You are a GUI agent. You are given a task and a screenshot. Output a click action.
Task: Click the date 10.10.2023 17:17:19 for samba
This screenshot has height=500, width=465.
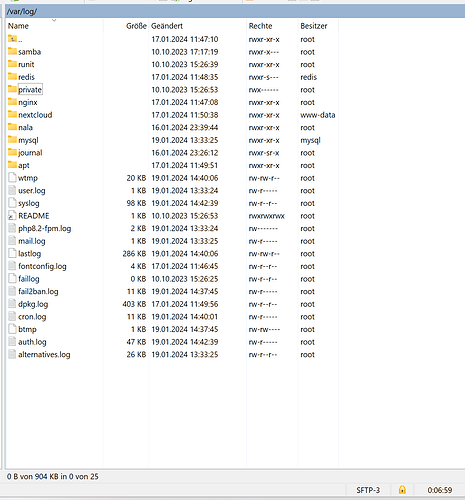tap(185, 52)
